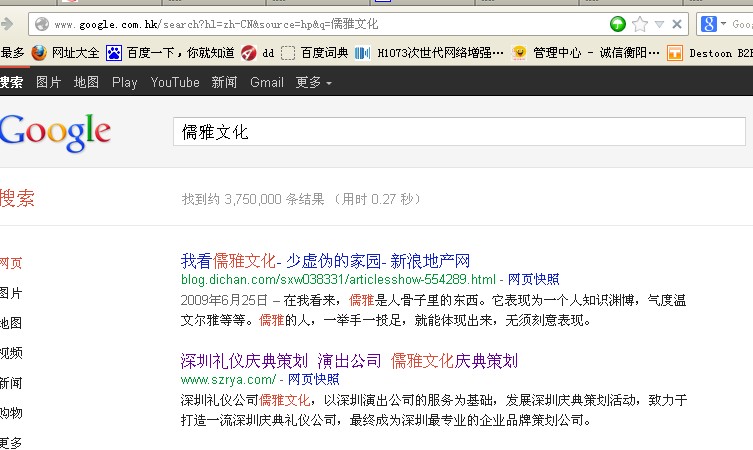The image size is (753, 450).
Task: Click the Google logo
Action: click(x=55, y=132)
